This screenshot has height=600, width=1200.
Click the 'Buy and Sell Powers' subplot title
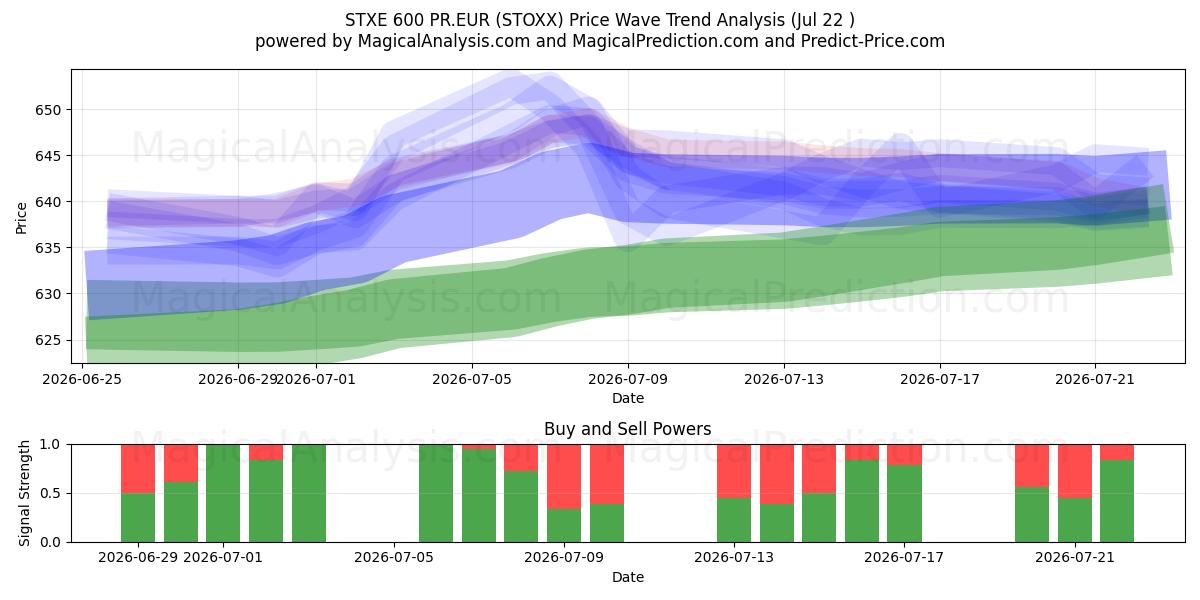[x=628, y=429]
